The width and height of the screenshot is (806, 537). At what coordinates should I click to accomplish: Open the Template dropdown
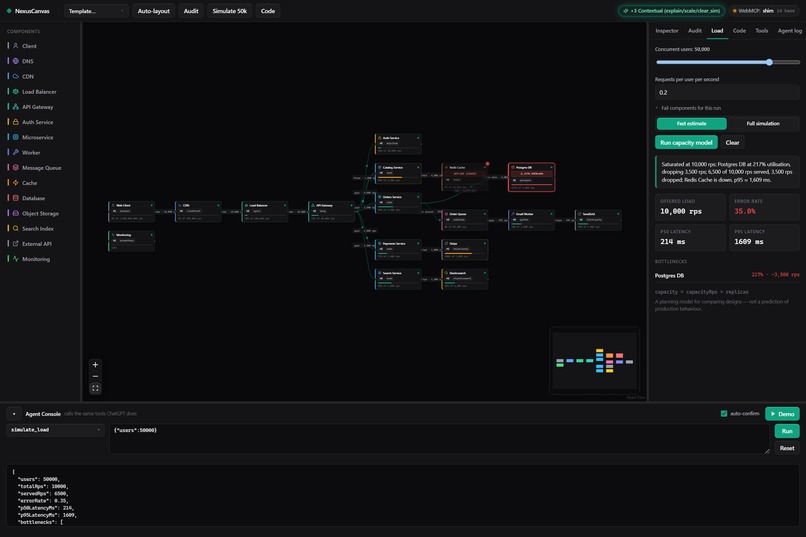point(96,11)
